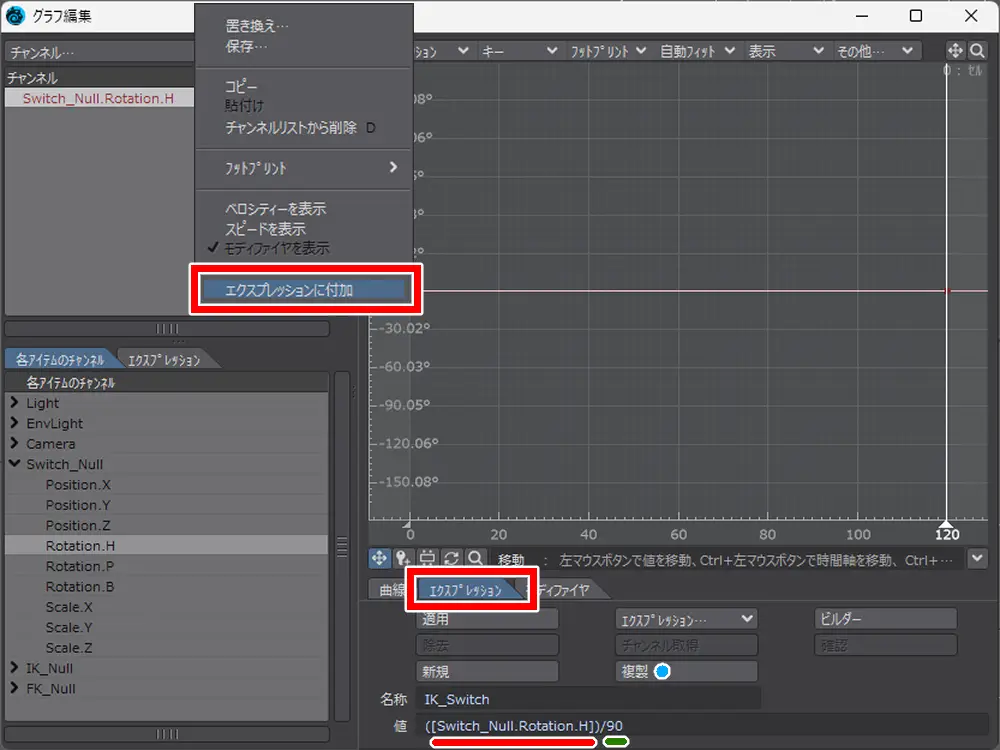Image resolution: width=1000 pixels, height=750 pixels.
Task: Select the Zoom tool in bottom toolbar
Action: coord(476,559)
